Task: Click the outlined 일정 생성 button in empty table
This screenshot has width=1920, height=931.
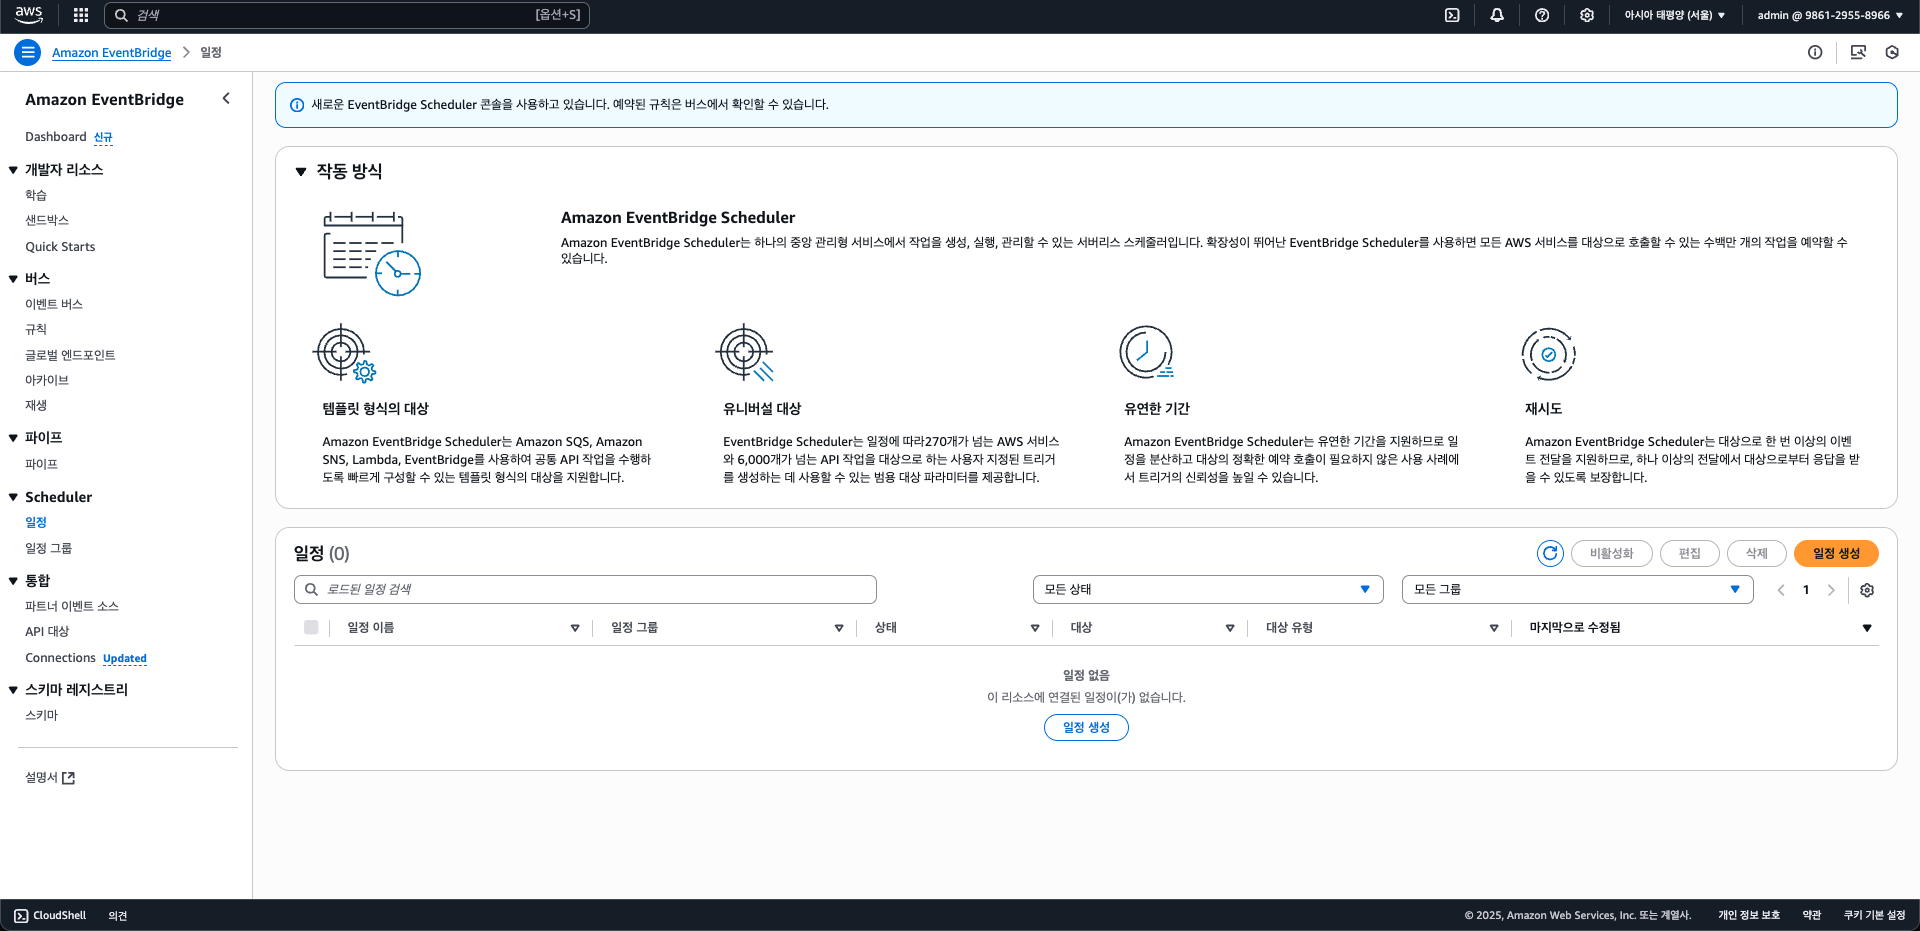Action: coord(1086,727)
